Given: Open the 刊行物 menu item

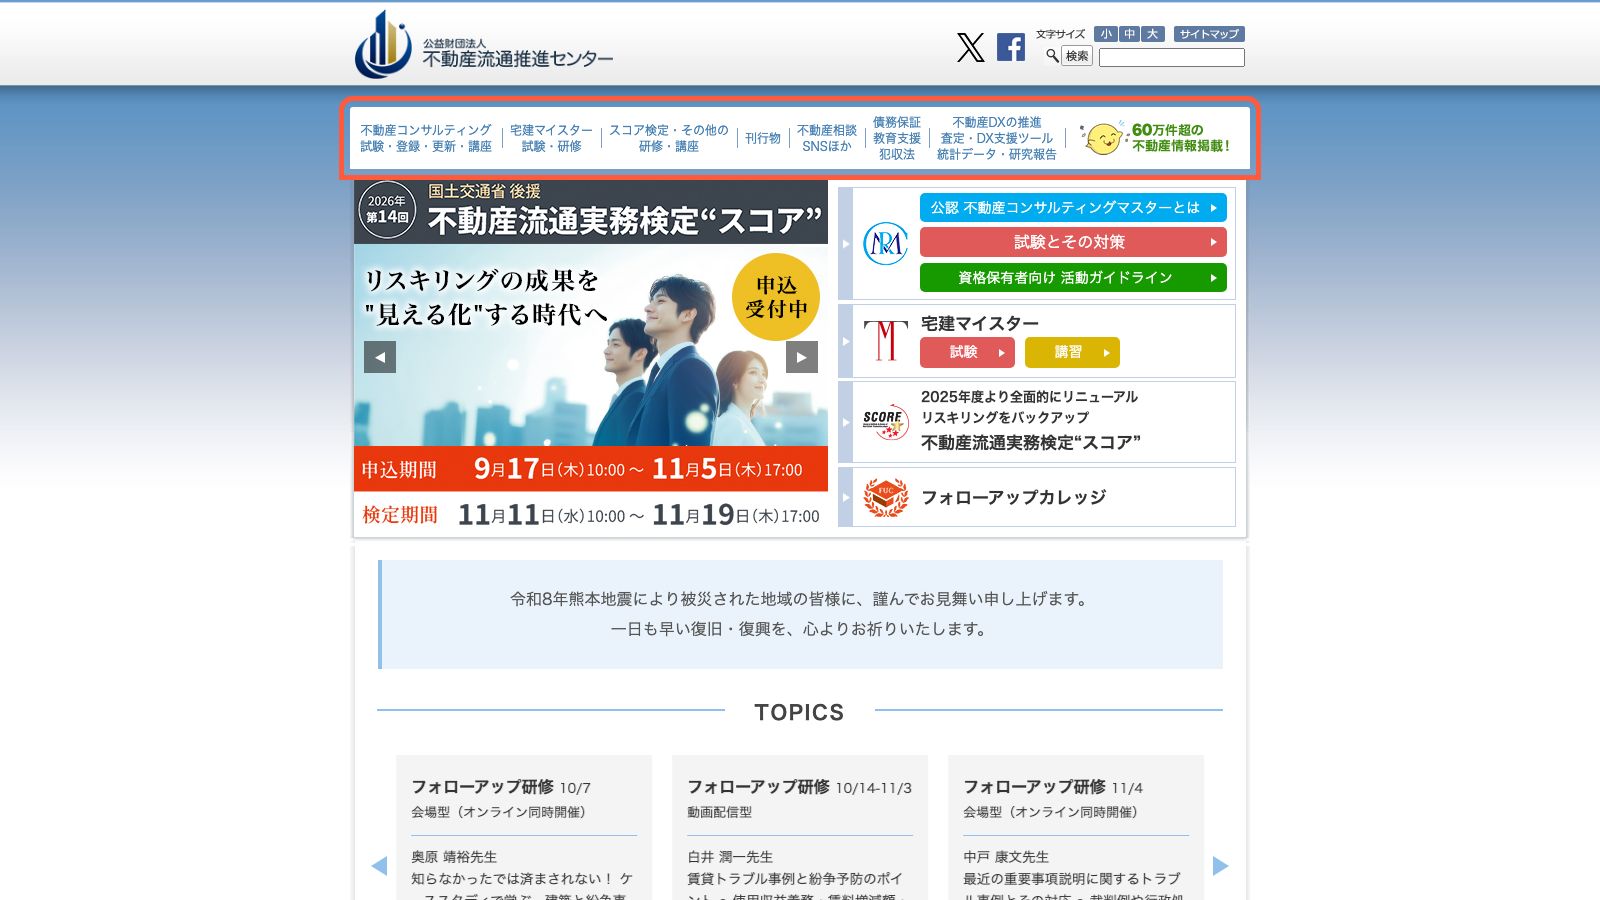Looking at the screenshot, I should tap(763, 138).
